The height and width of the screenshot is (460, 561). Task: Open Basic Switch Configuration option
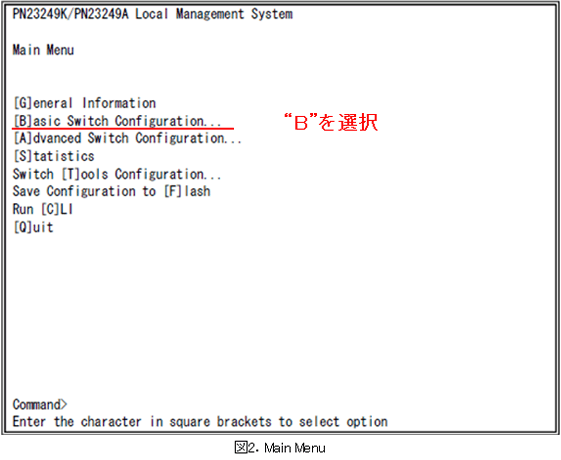click(117, 121)
